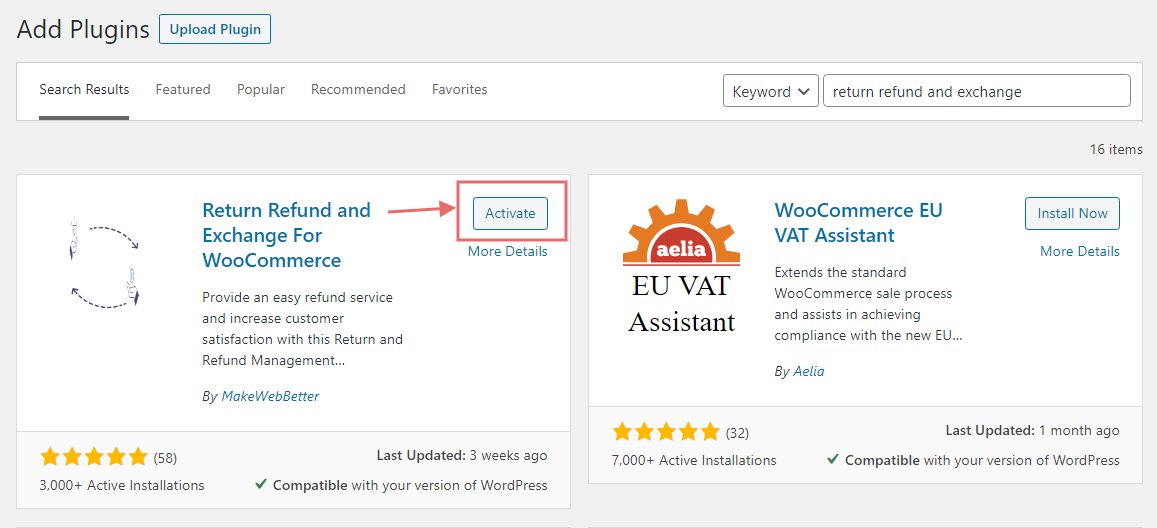
Task: Select the Recommended tab
Action: [x=358, y=89]
